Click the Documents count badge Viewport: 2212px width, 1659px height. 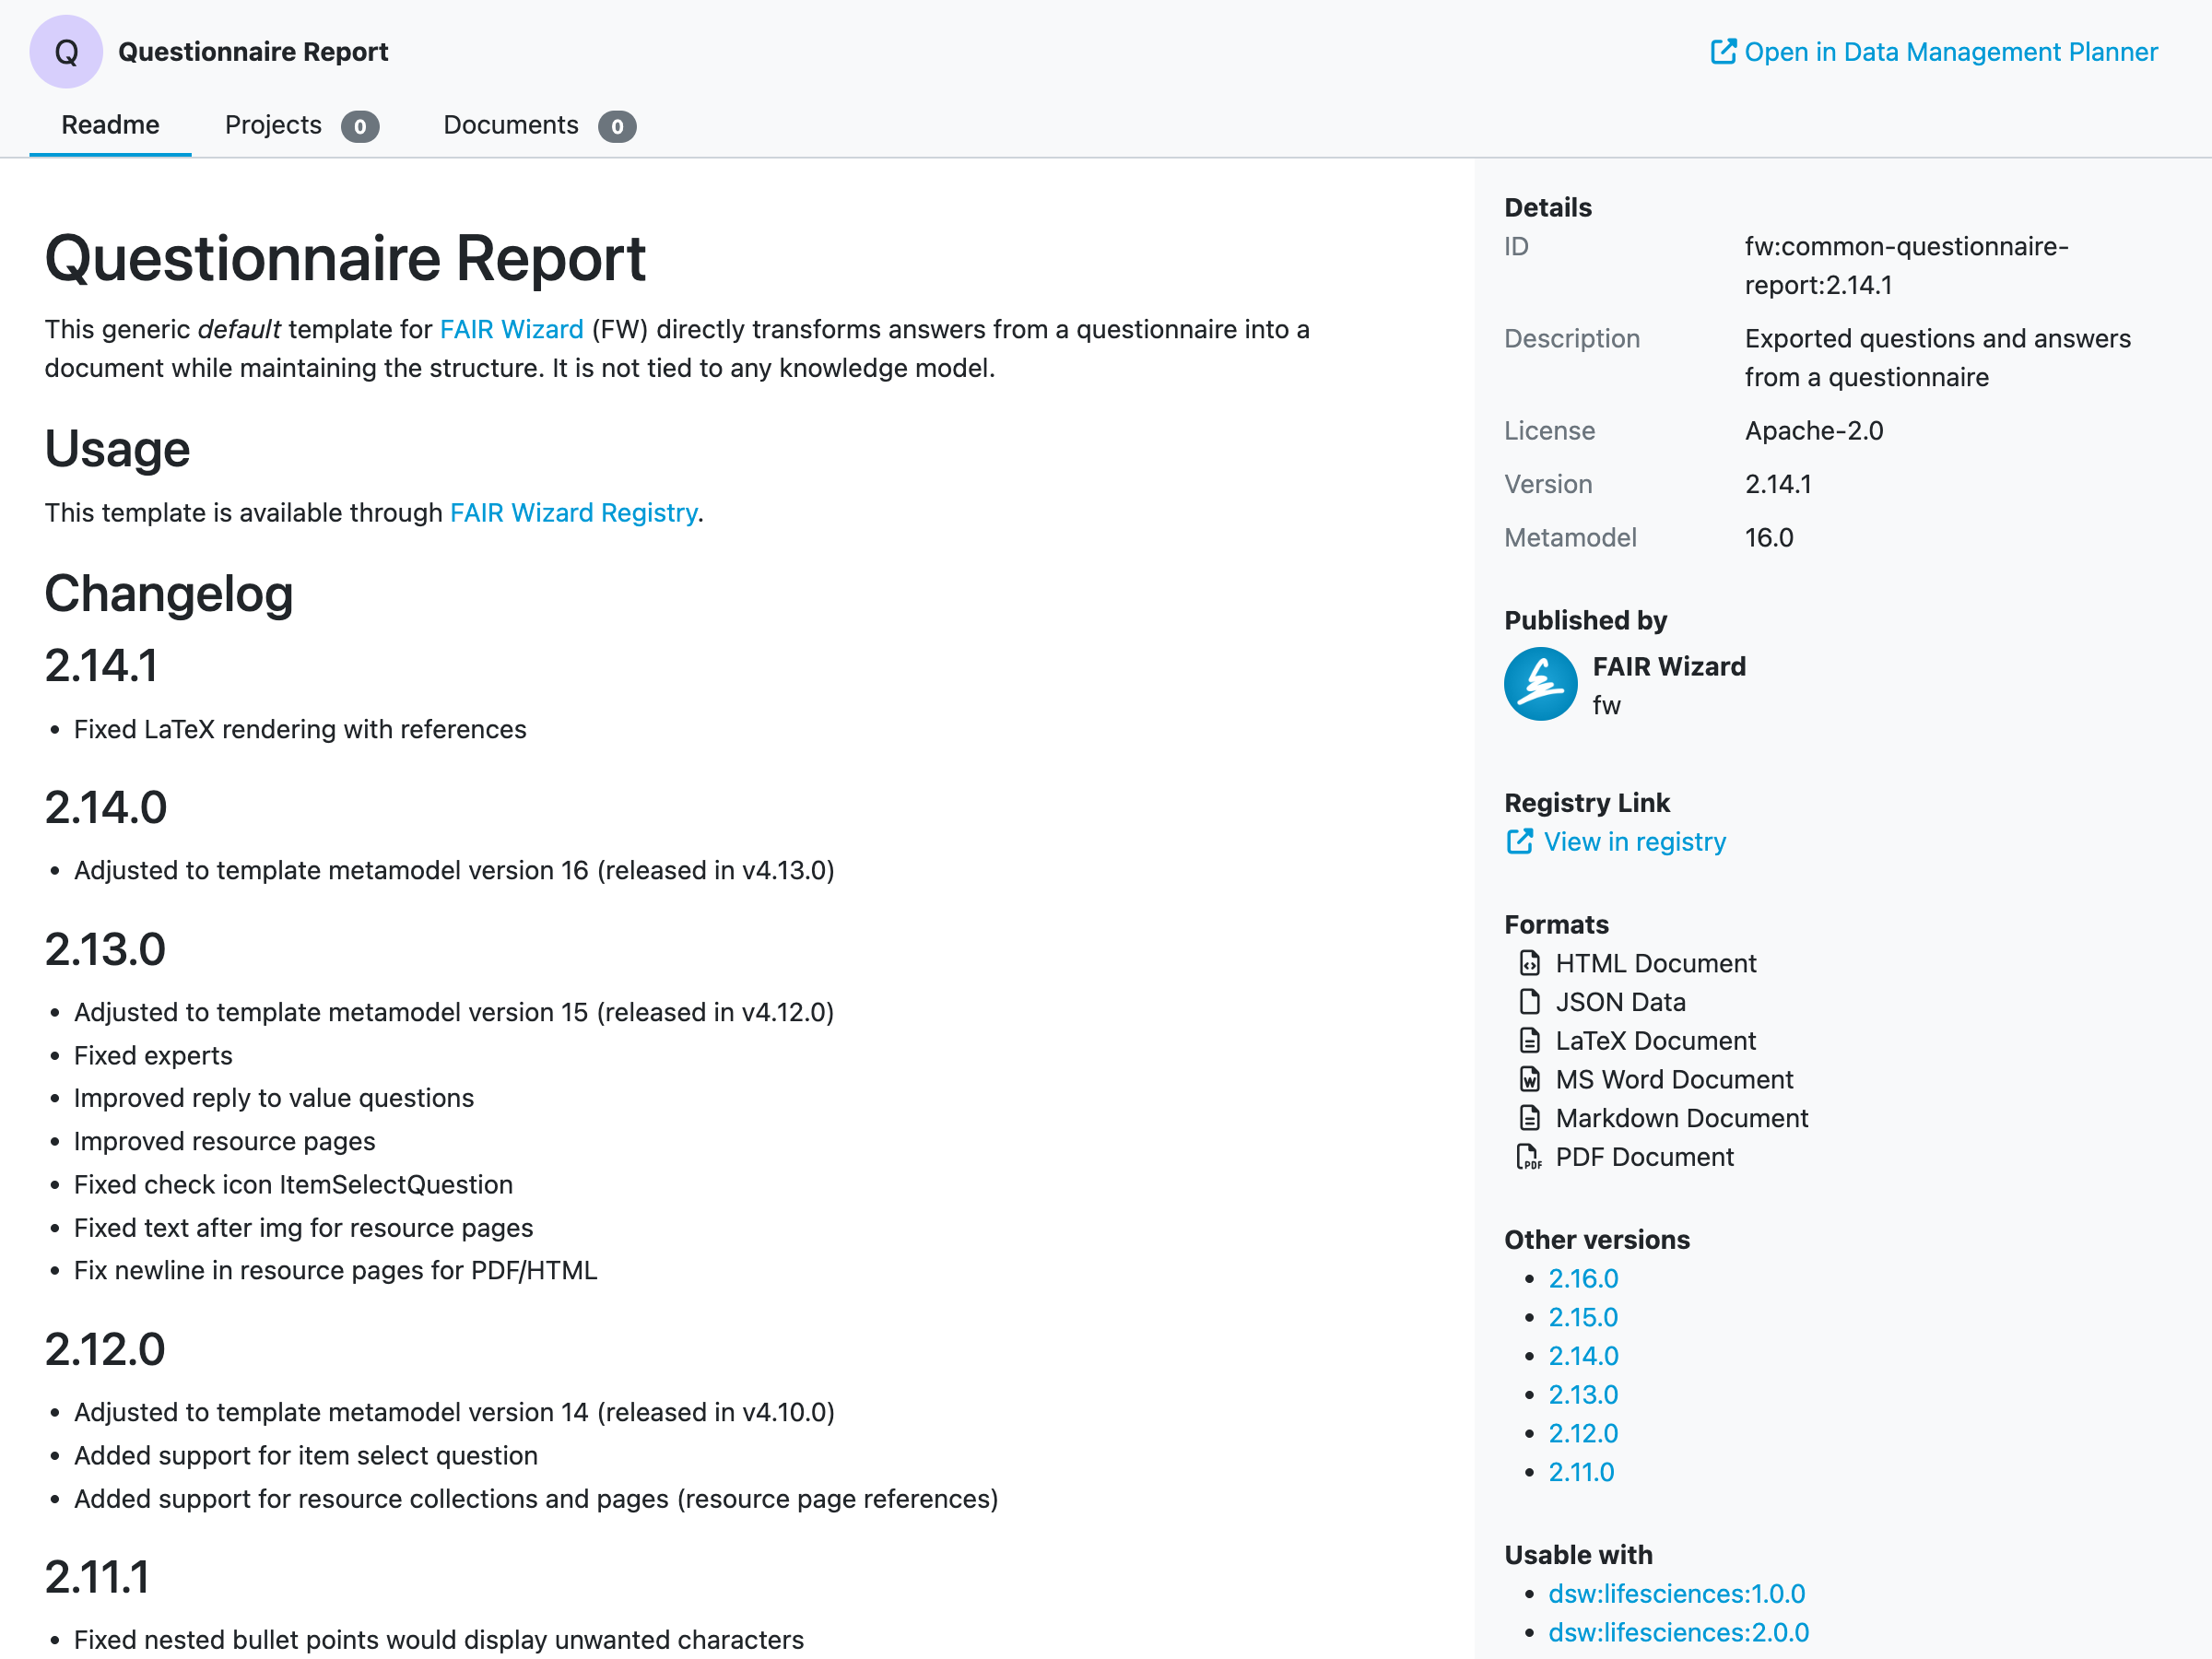coord(617,126)
